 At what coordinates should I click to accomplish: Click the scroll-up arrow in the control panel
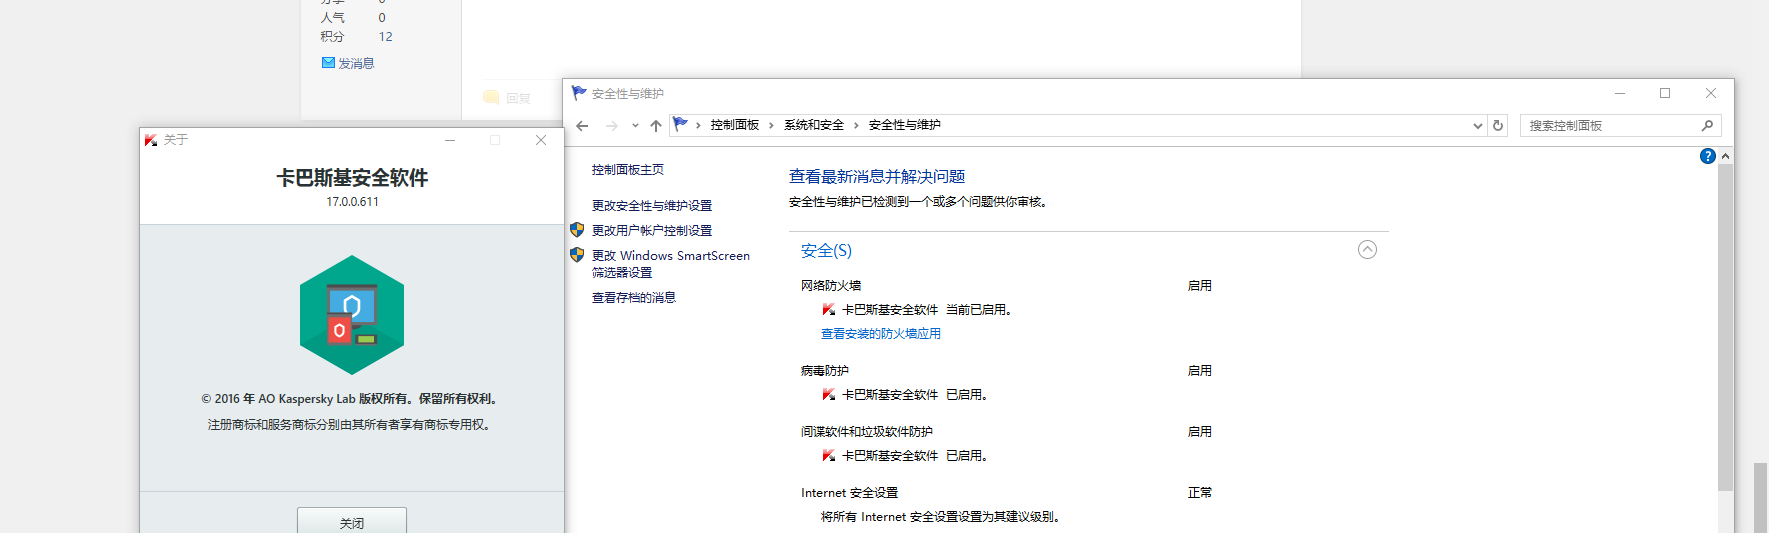click(x=1725, y=157)
